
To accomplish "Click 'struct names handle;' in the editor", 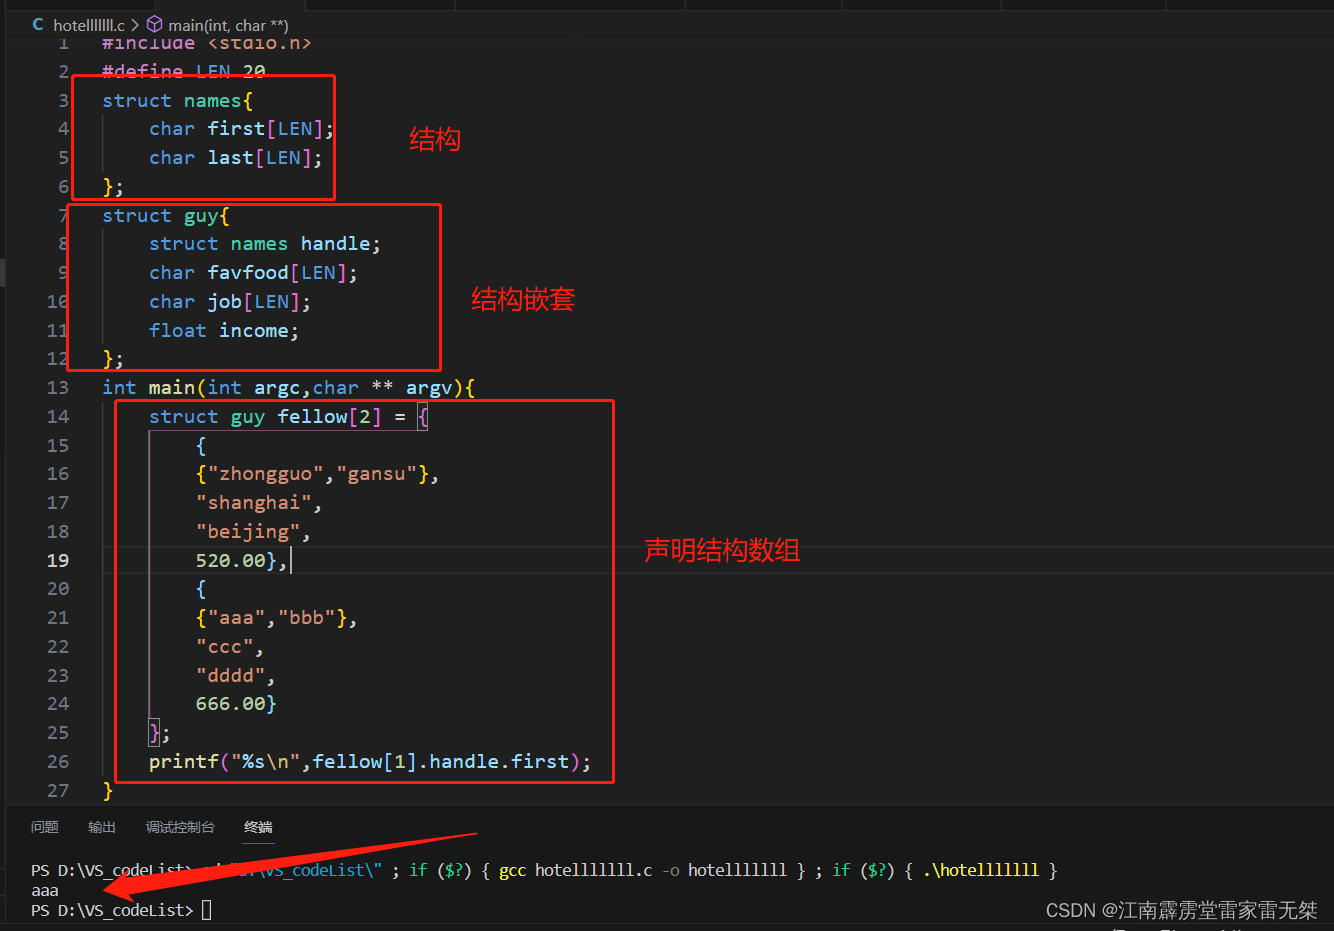I will click(x=265, y=244).
